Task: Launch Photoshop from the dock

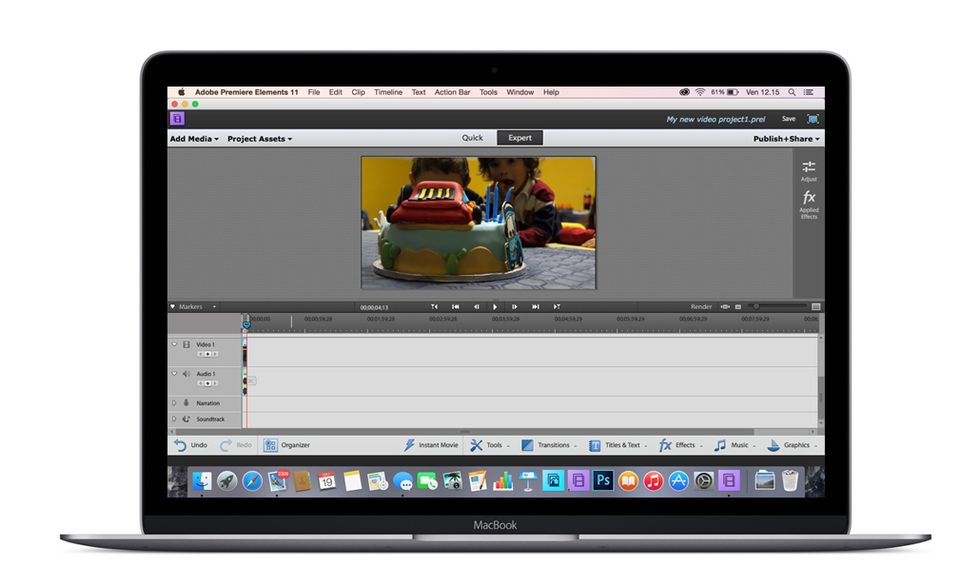Action: coord(603,481)
